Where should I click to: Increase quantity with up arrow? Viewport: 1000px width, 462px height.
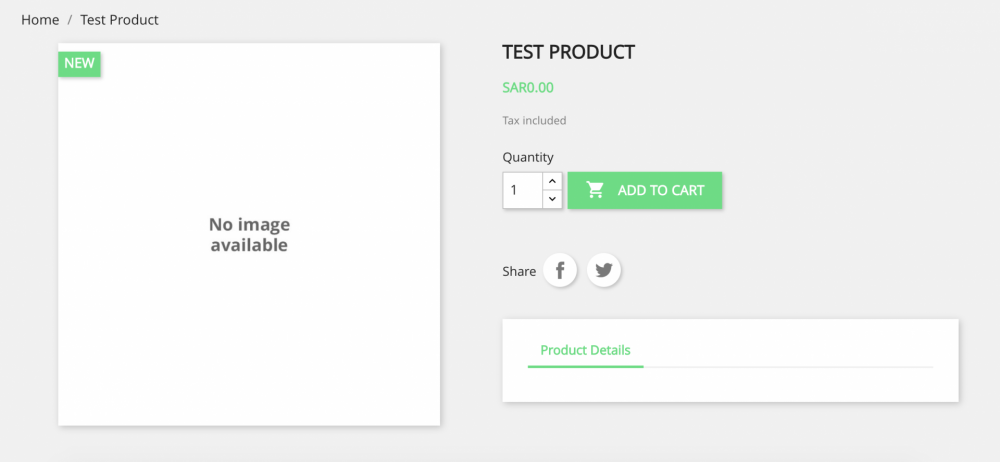tap(552, 181)
